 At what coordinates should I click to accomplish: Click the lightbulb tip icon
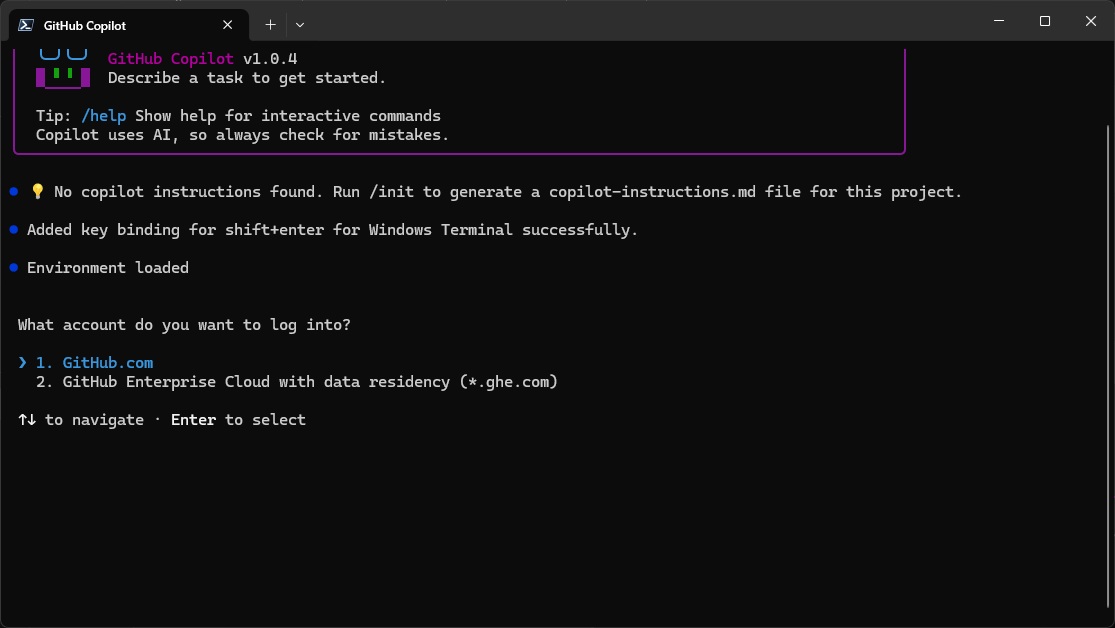click(x=37, y=192)
